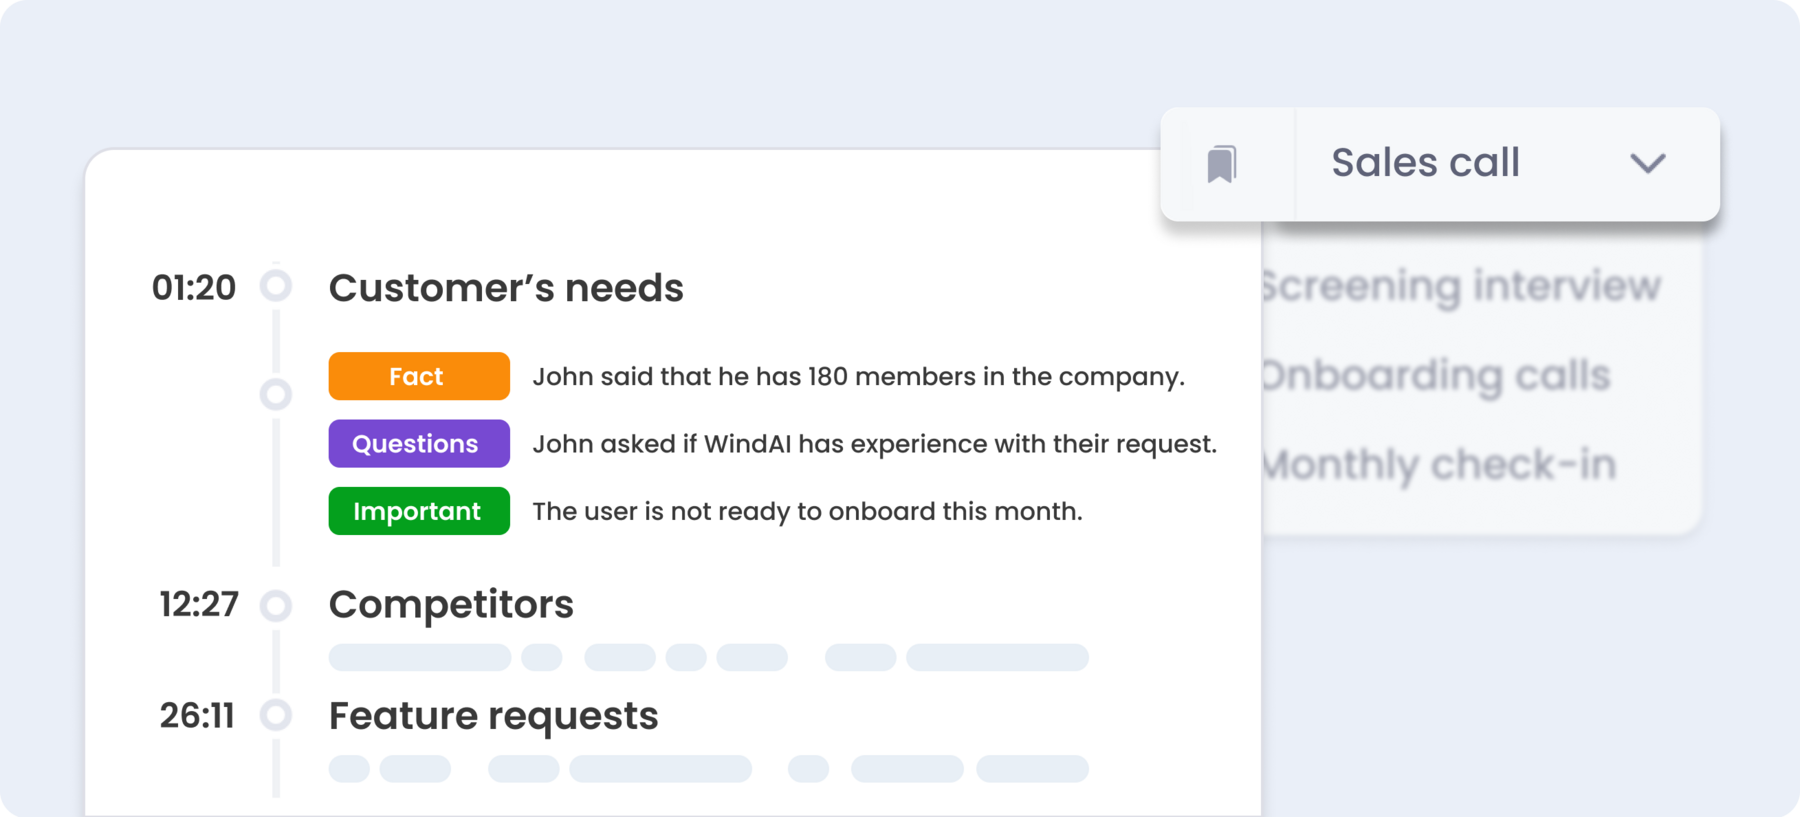1800x817 pixels.
Task: Open the Customer's needs section heading
Action: point(506,288)
